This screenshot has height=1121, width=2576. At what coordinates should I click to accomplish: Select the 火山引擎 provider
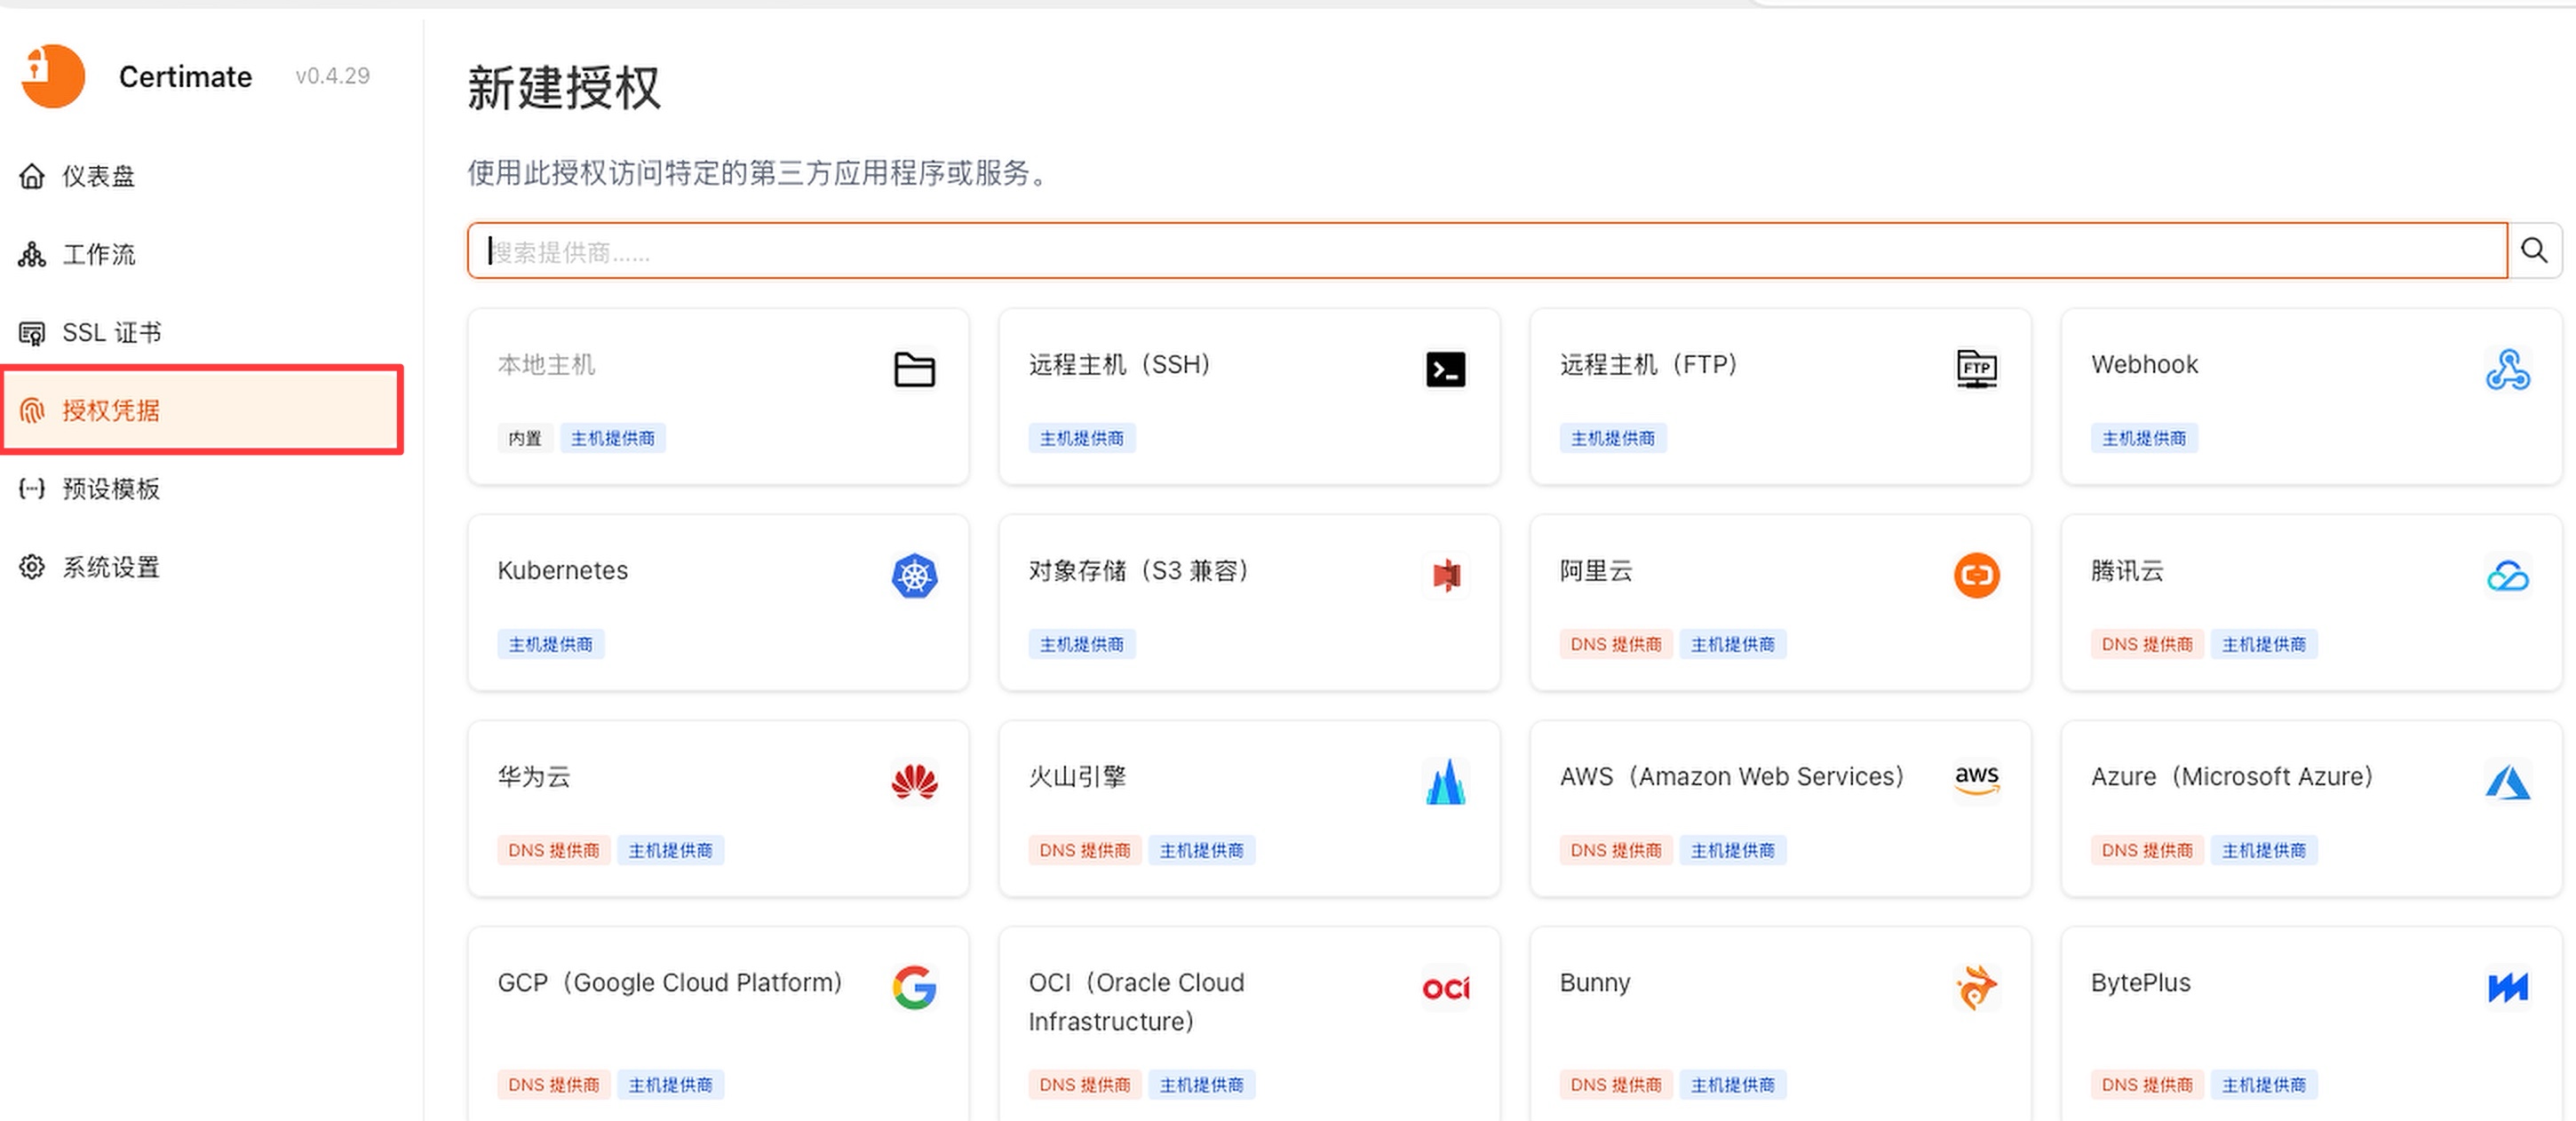1249,809
